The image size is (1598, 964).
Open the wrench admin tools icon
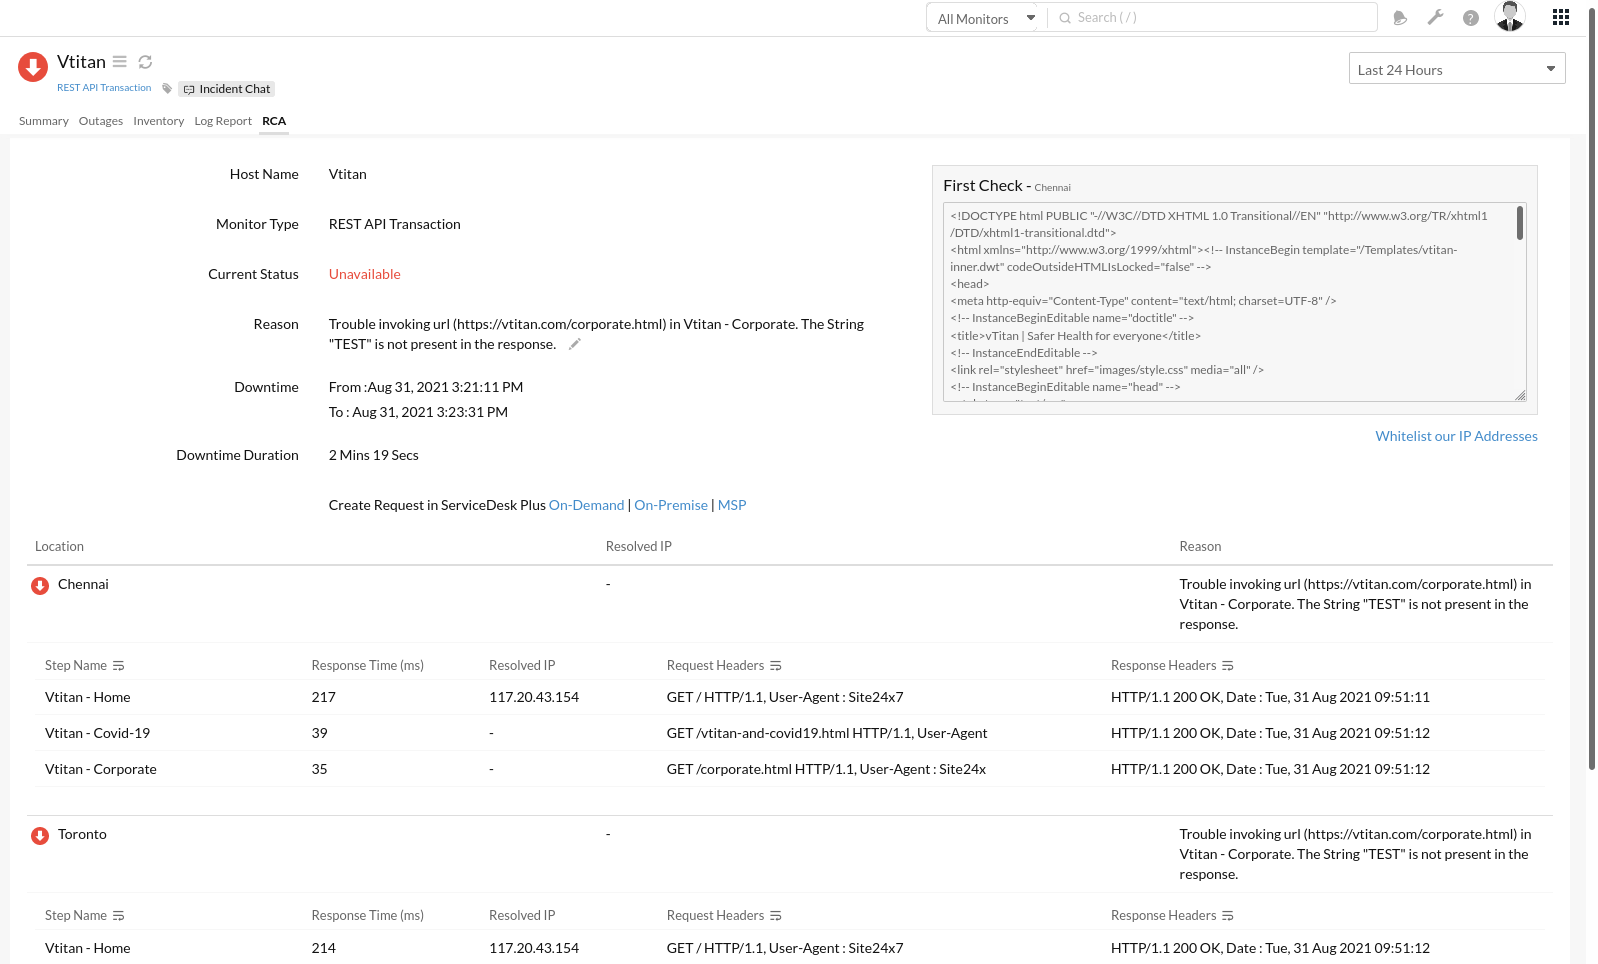(1435, 18)
